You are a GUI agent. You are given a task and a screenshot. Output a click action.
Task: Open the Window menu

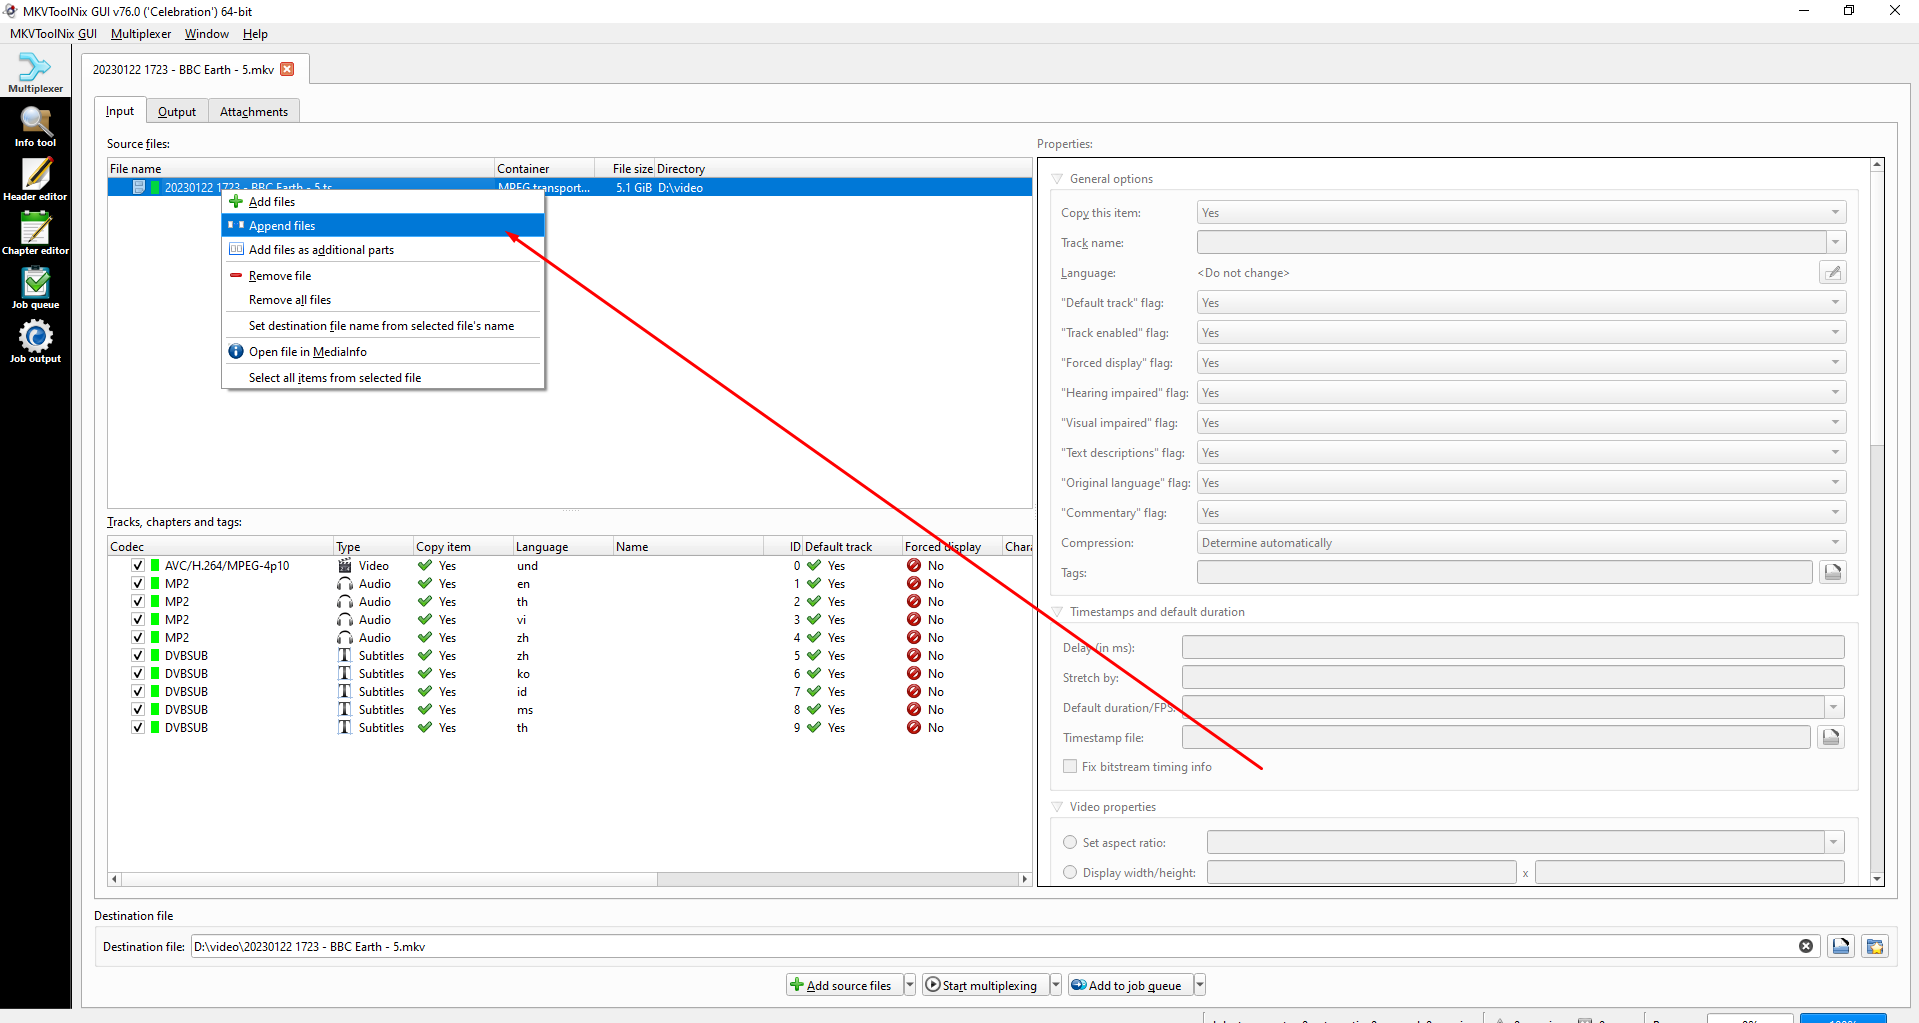(207, 34)
